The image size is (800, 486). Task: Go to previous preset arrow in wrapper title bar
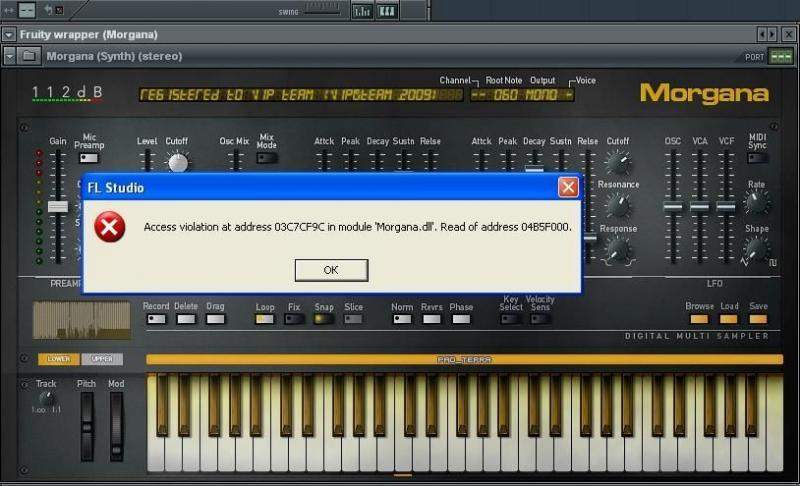(762, 35)
